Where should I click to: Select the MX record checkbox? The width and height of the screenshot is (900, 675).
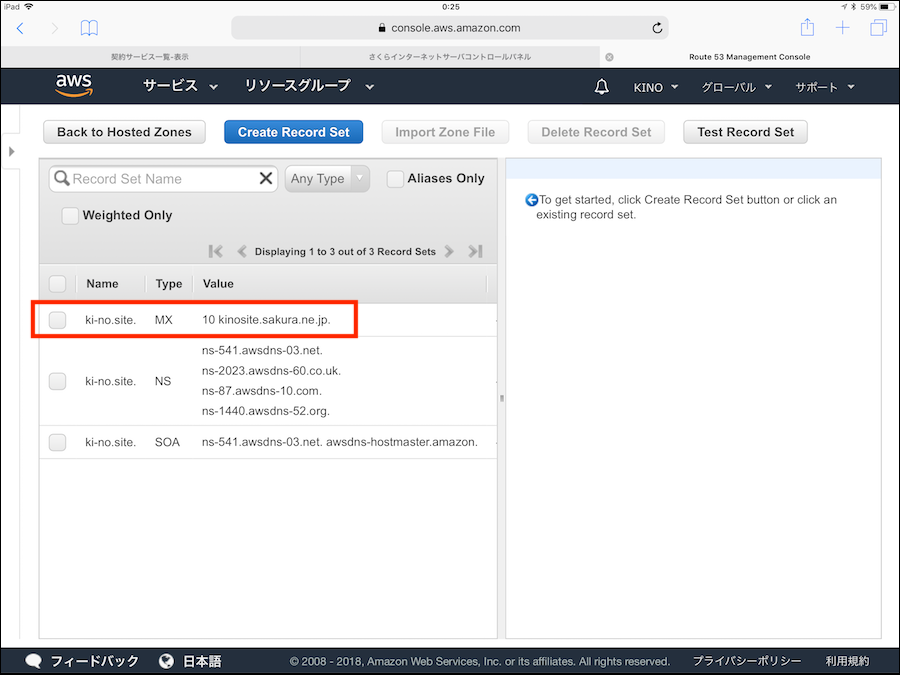point(58,320)
